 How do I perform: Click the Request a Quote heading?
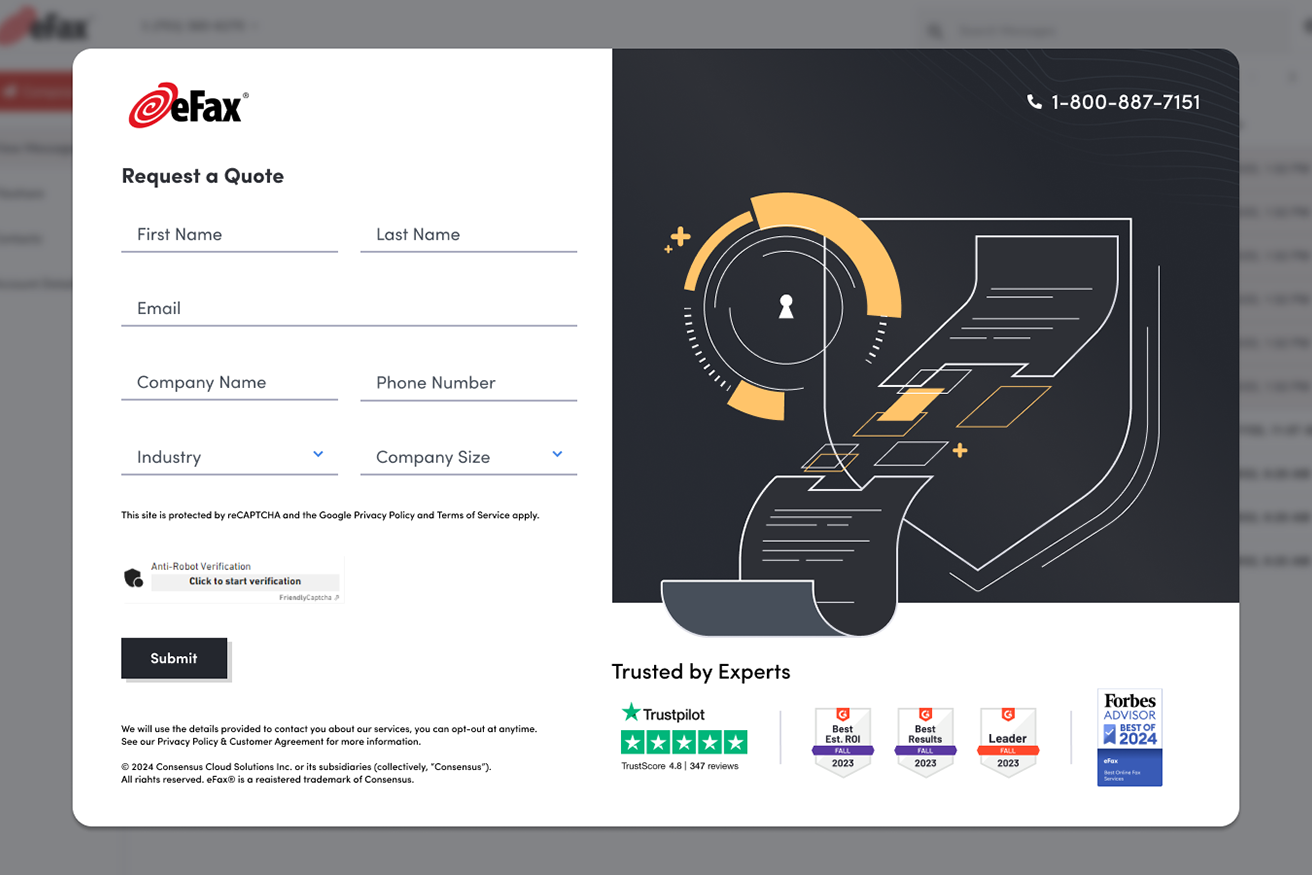point(203,176)
